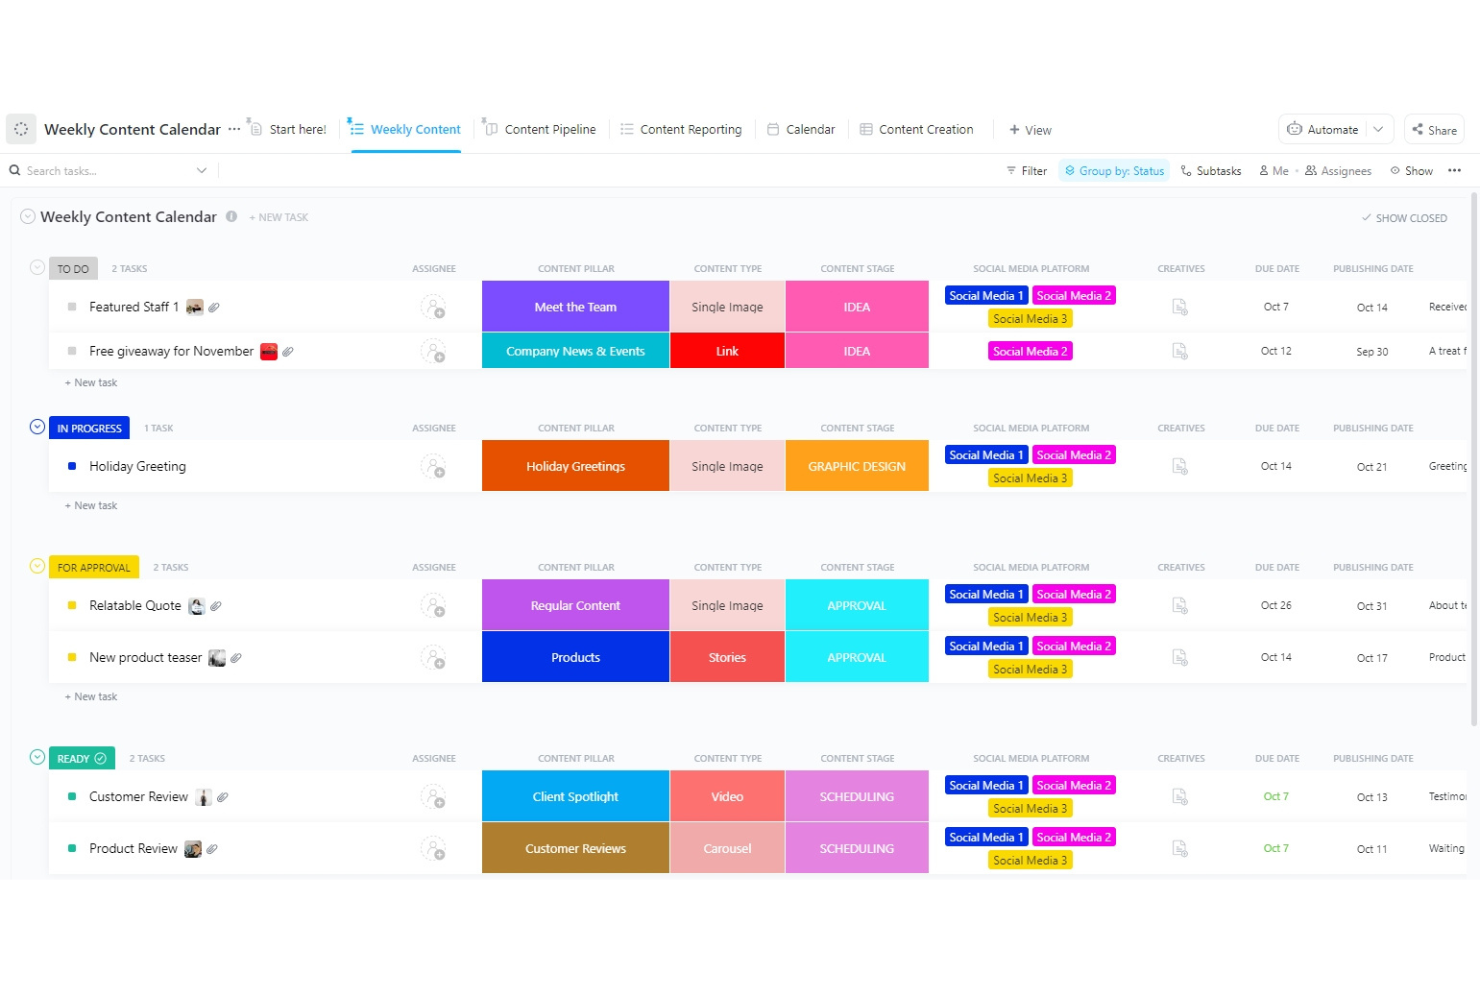
Task: Collapse the TO DO group
Action: coord(37,267)
